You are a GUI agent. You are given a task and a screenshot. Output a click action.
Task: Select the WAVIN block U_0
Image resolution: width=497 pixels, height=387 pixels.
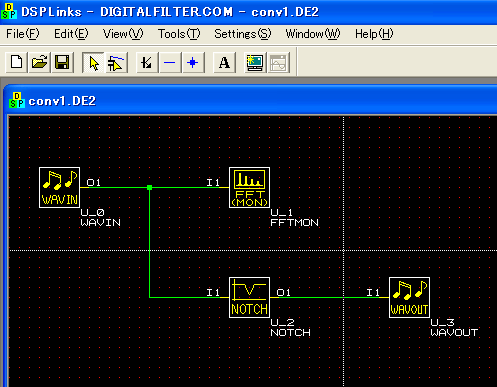pos(59,187)
